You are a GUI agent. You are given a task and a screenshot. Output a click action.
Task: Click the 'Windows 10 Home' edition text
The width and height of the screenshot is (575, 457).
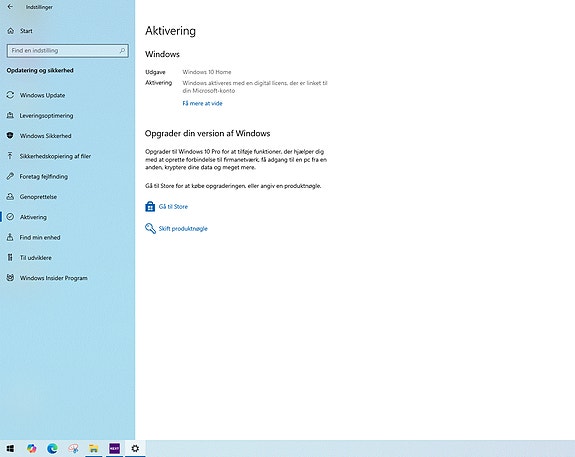(x=207, y=72)
